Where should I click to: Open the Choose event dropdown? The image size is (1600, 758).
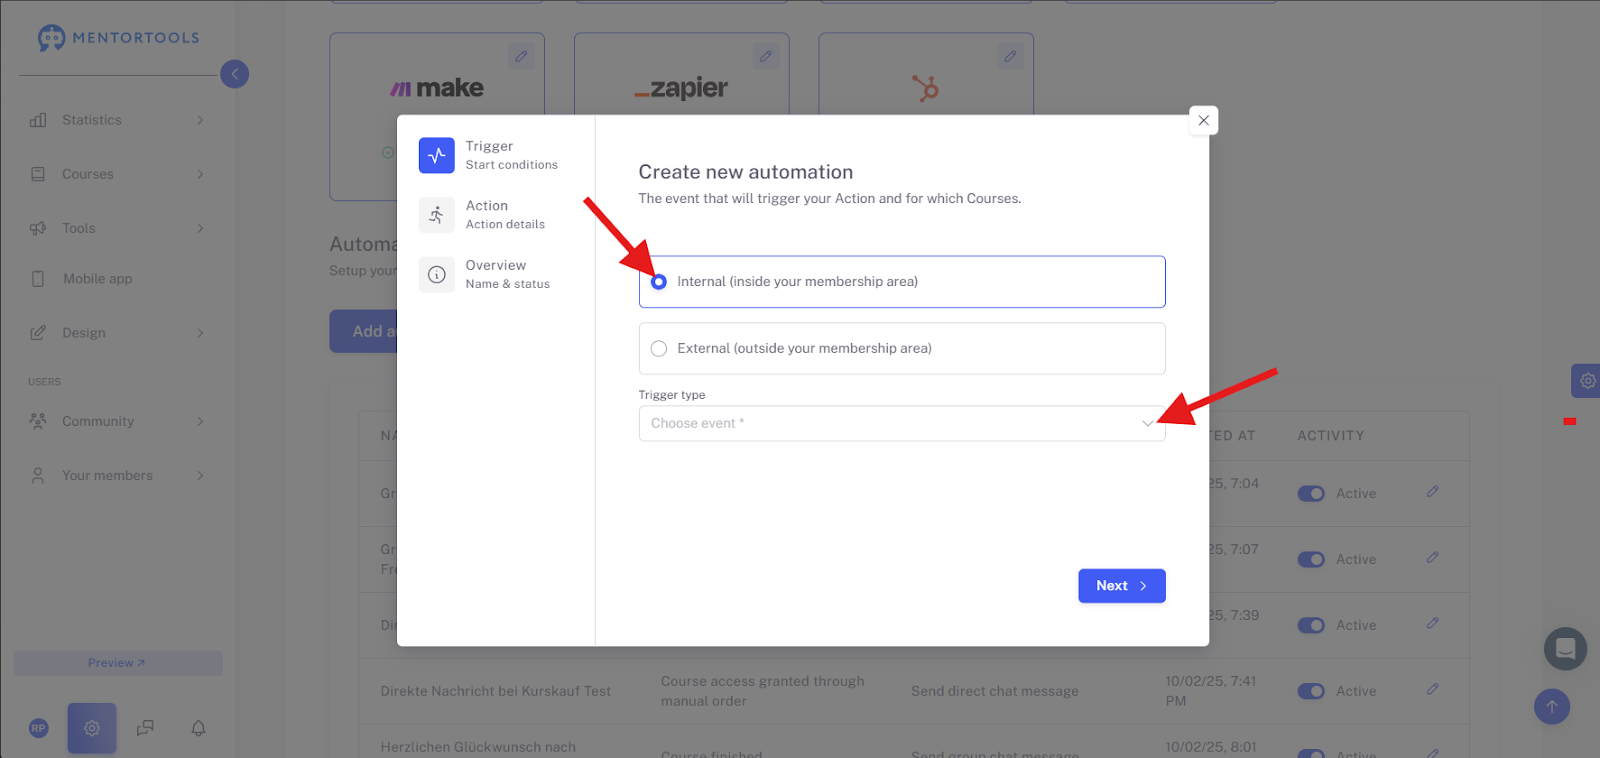pos(902,423)
